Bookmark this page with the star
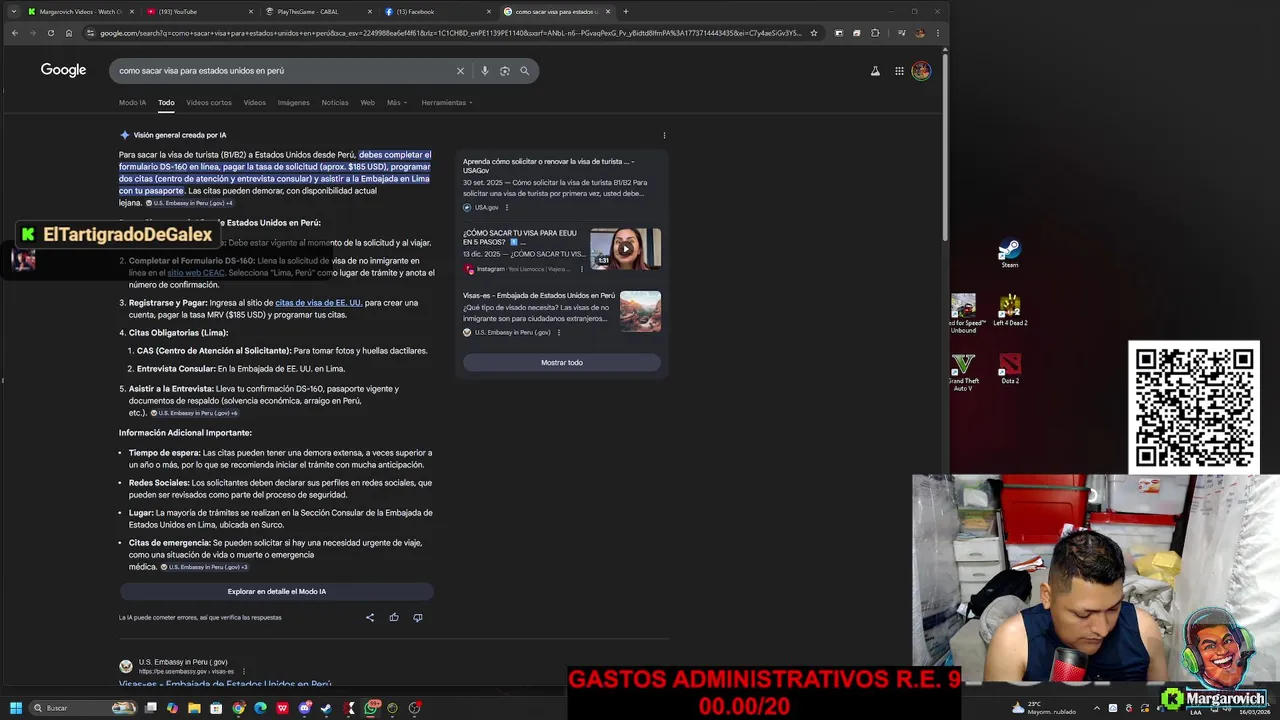Image resolution: width=1280 pixels, height=720 pixels. coord(814,33)
